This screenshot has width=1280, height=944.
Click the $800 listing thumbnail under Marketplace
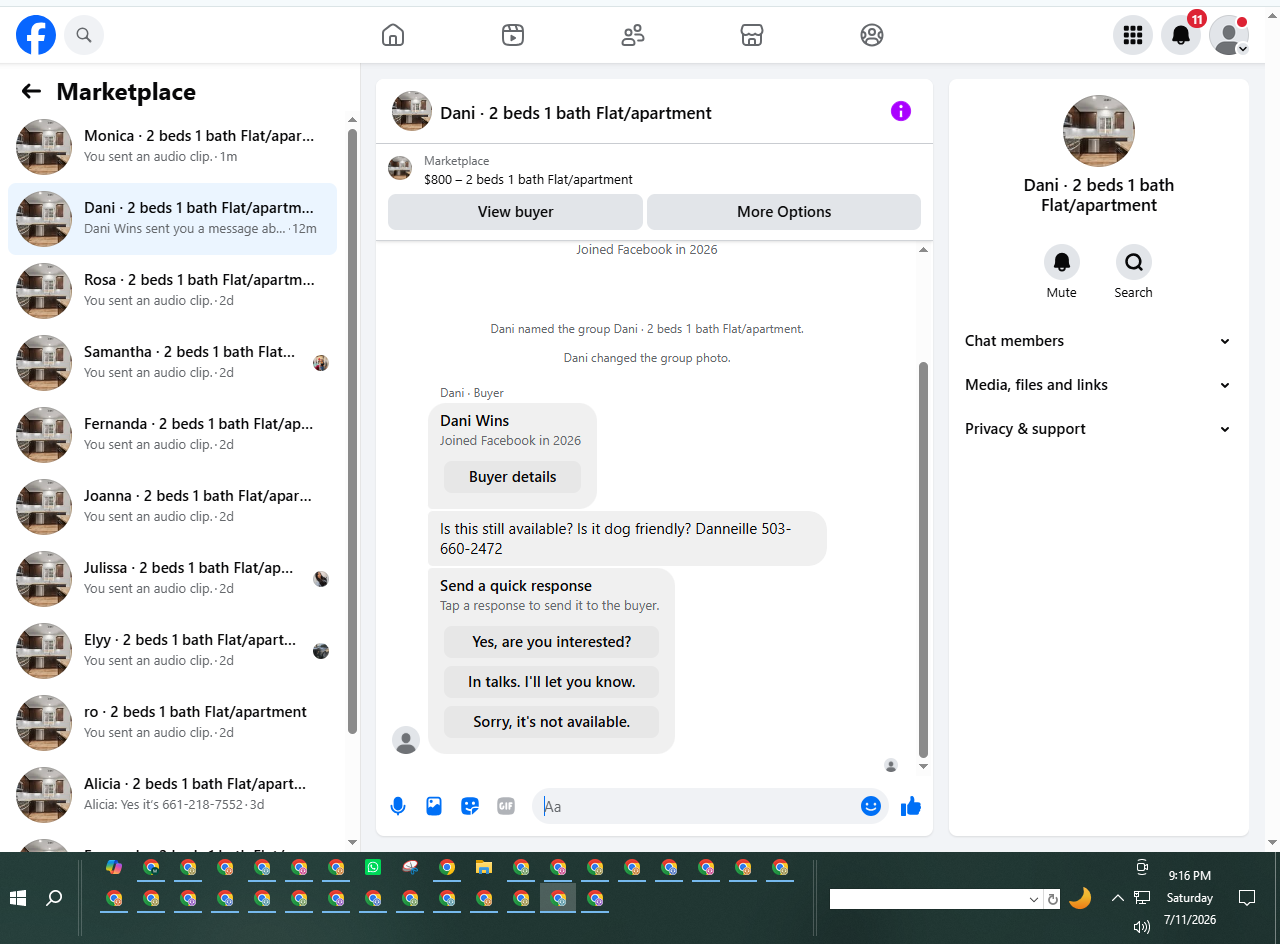(x=400, y=168)
